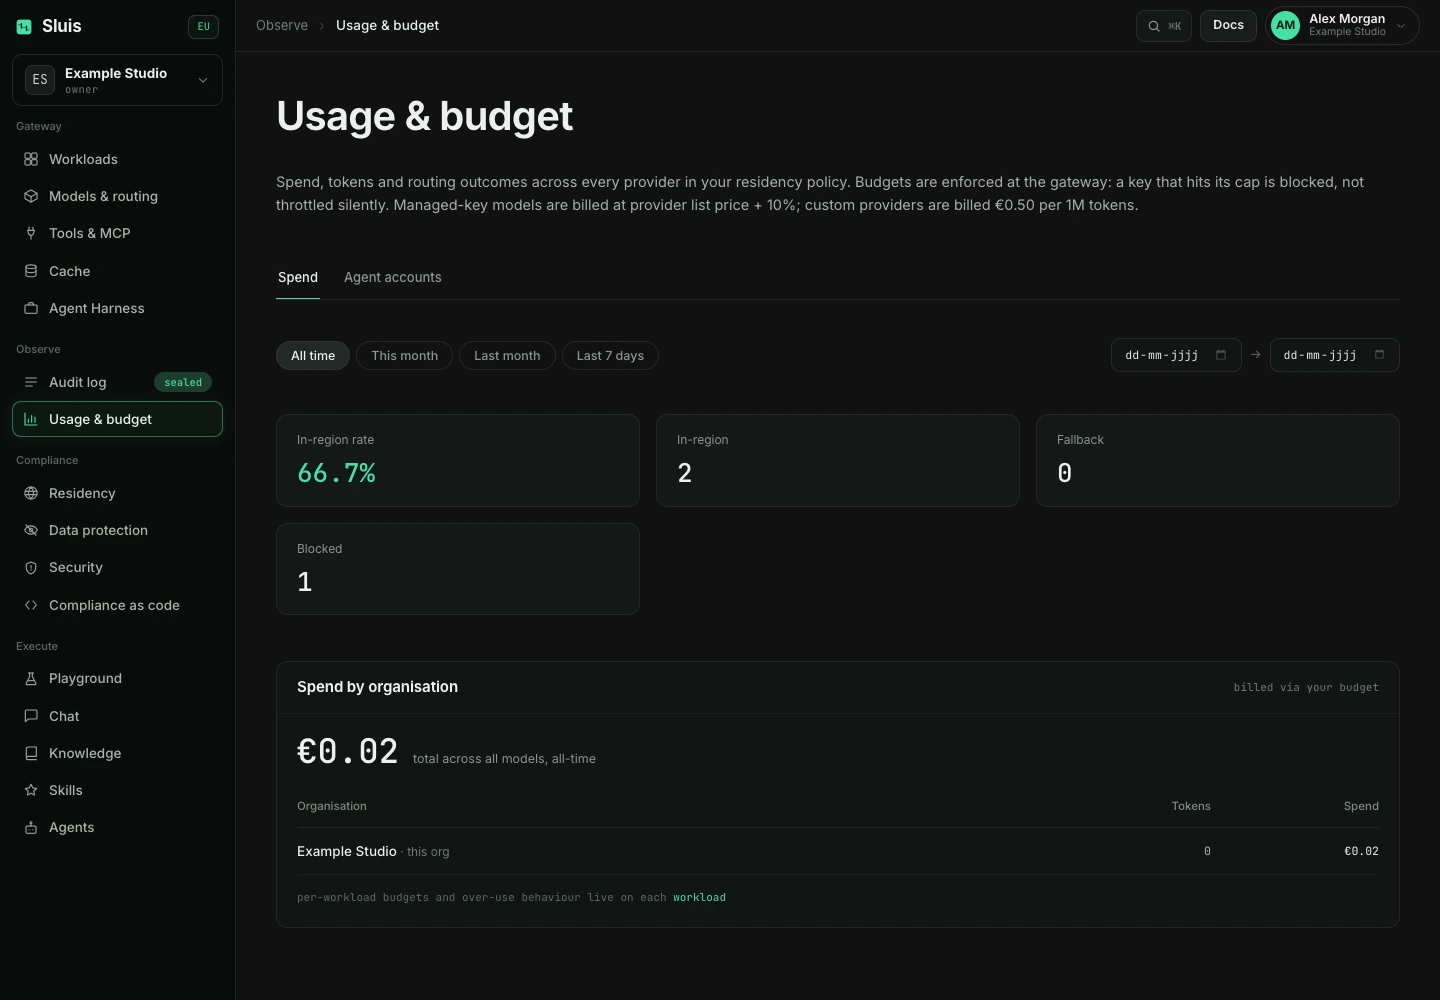
Task: Switch to the Agent accounts tab
Action: click(x=393, y=277)
